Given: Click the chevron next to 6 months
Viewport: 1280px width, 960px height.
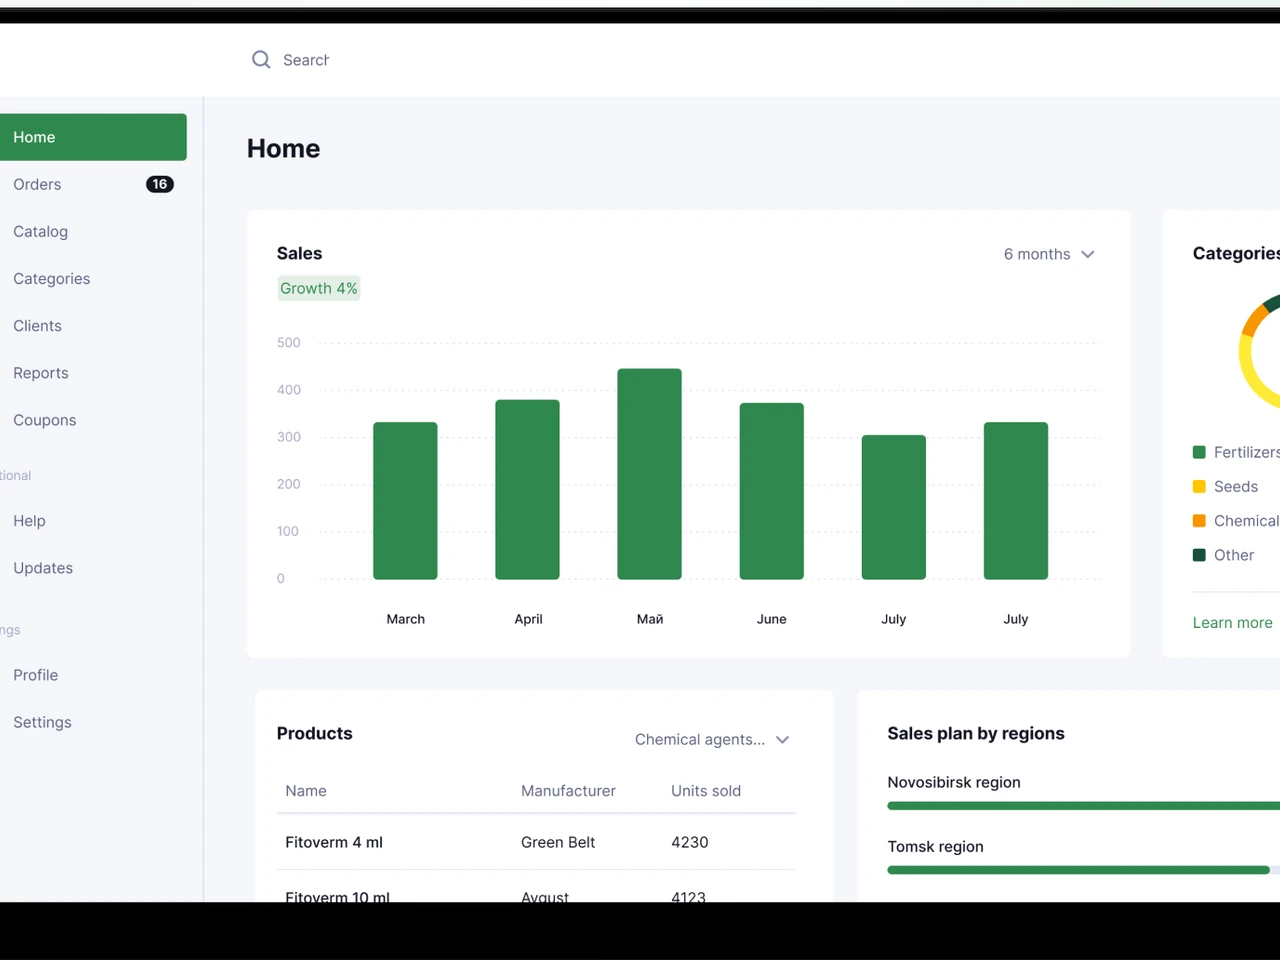Looking at the screenshot, I should (x=1088, y=254).
